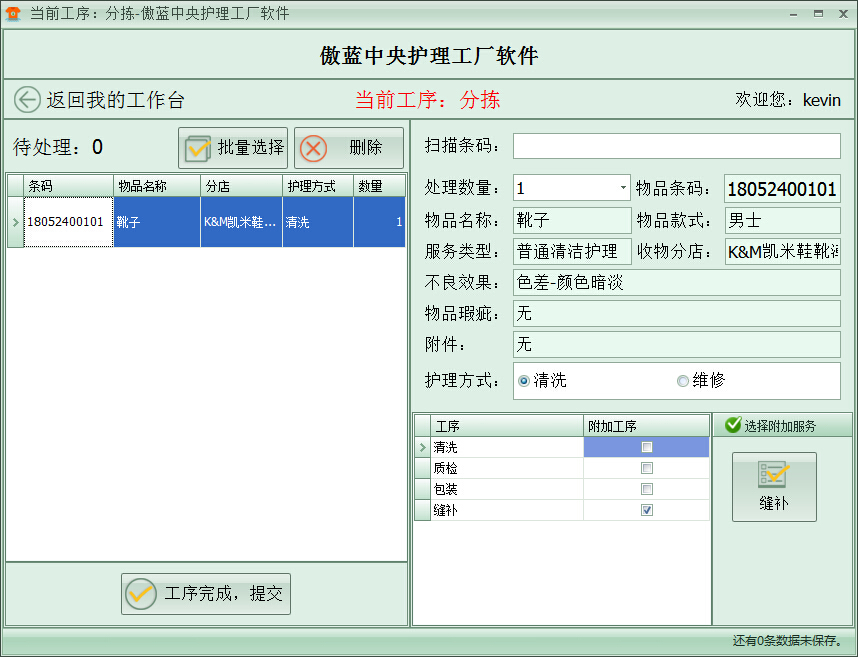
Task: Select the 维修 radio button
Action: (x=683, y=381)
